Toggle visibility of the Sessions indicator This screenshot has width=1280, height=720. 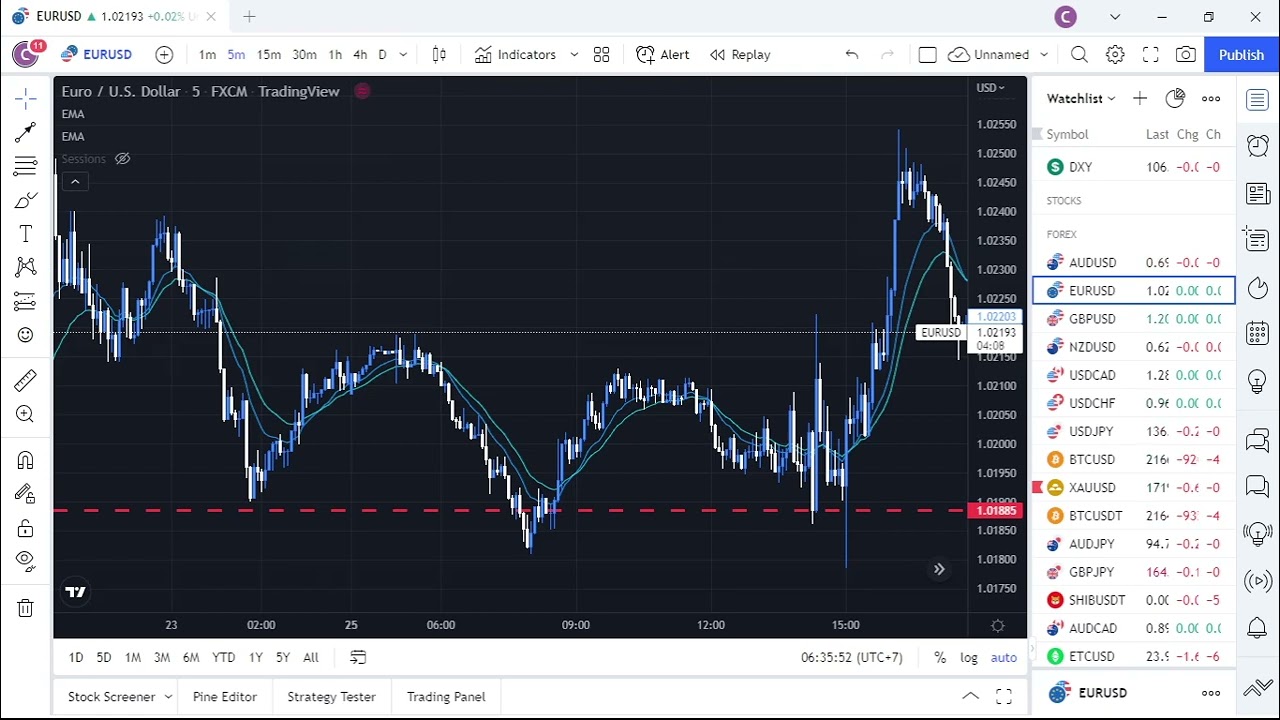click(x=122, y=158)
